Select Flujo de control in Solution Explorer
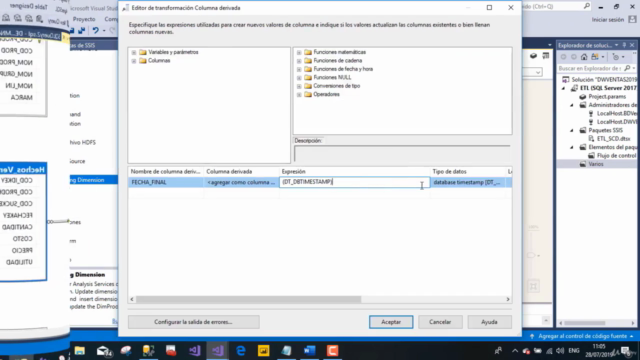Screen dimensions: 640x360 [616, 156]
